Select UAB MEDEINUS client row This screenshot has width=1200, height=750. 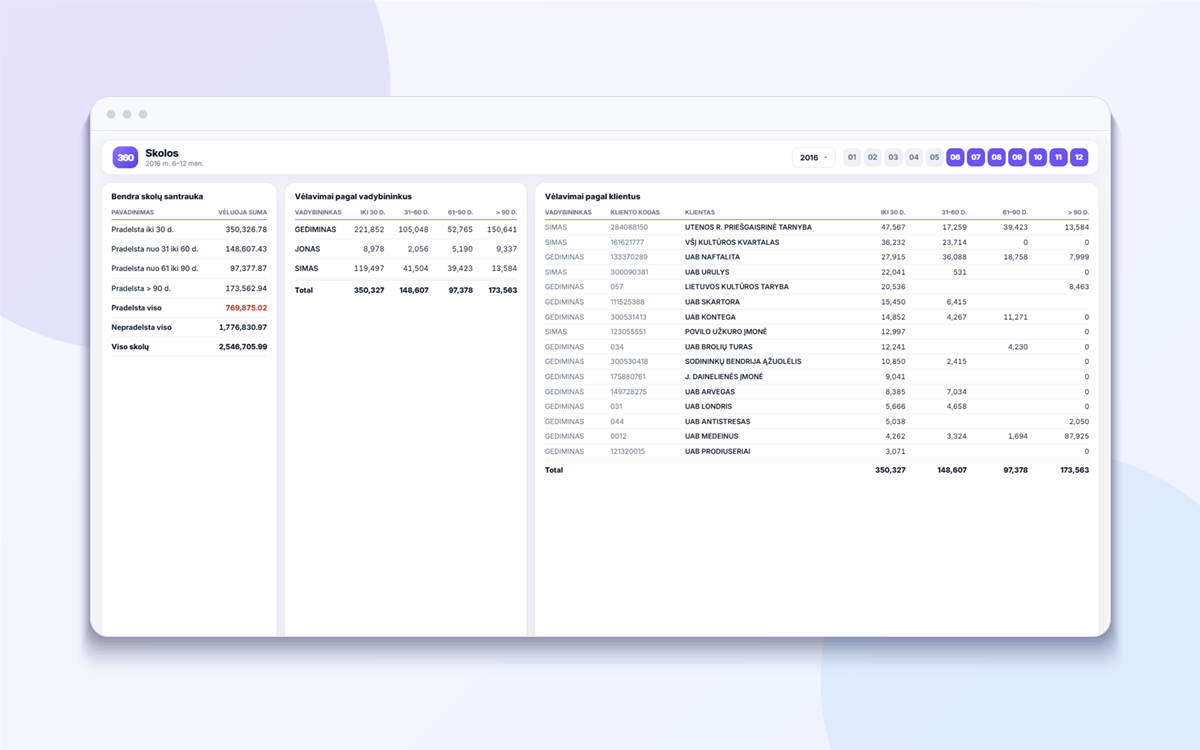point(817,436)
